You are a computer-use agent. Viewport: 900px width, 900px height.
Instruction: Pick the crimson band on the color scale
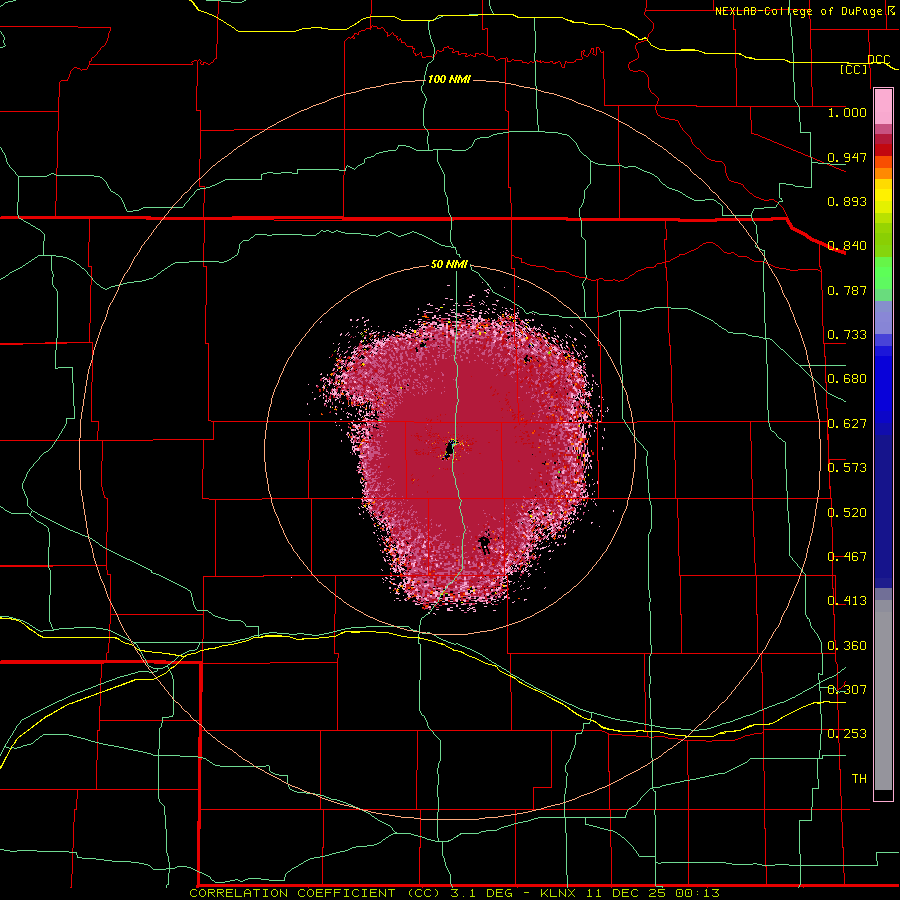tap(883, 139)
